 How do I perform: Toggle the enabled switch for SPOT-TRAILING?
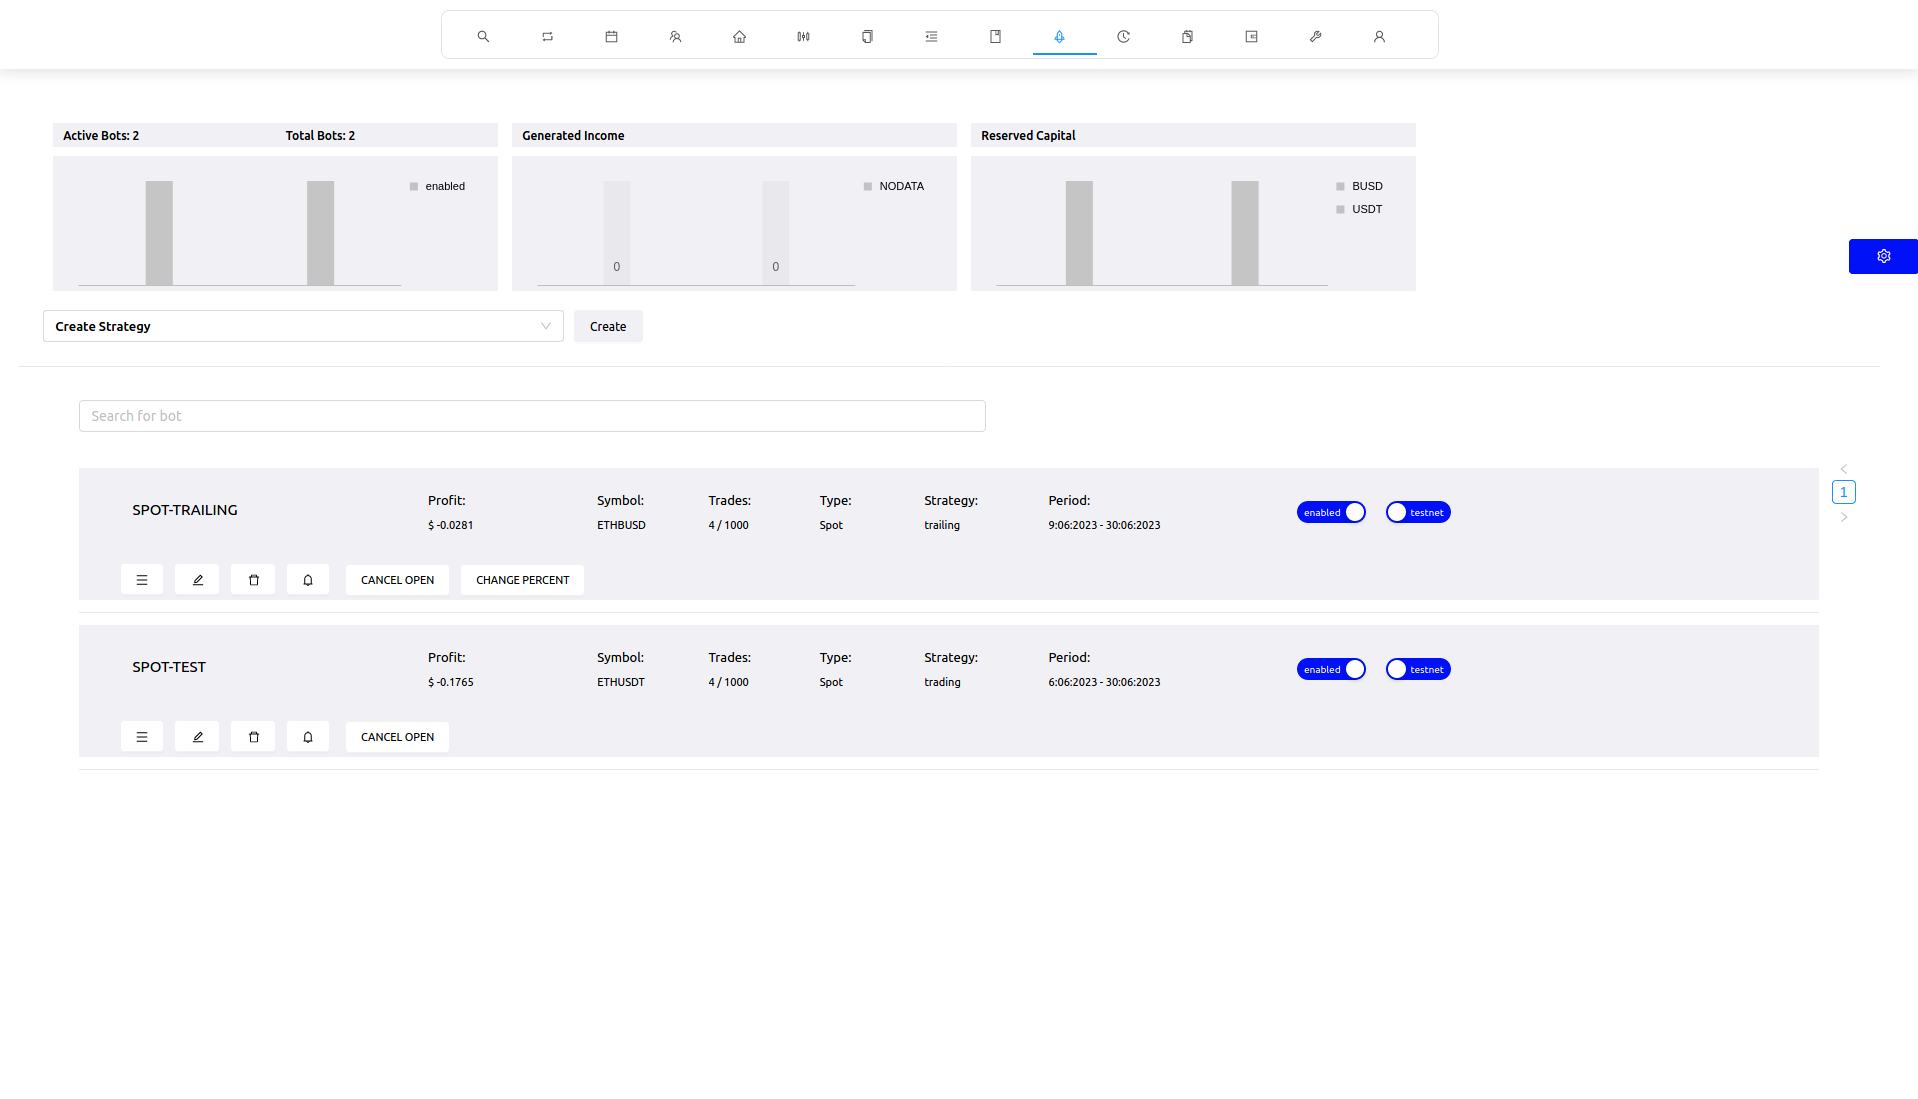(1331, 512)
